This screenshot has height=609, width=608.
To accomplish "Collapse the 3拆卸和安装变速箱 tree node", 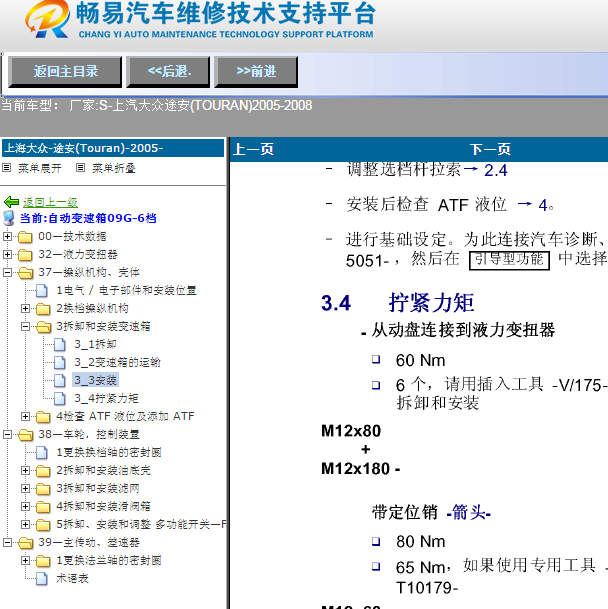I will pyautogui.click(x=25, y=326).
